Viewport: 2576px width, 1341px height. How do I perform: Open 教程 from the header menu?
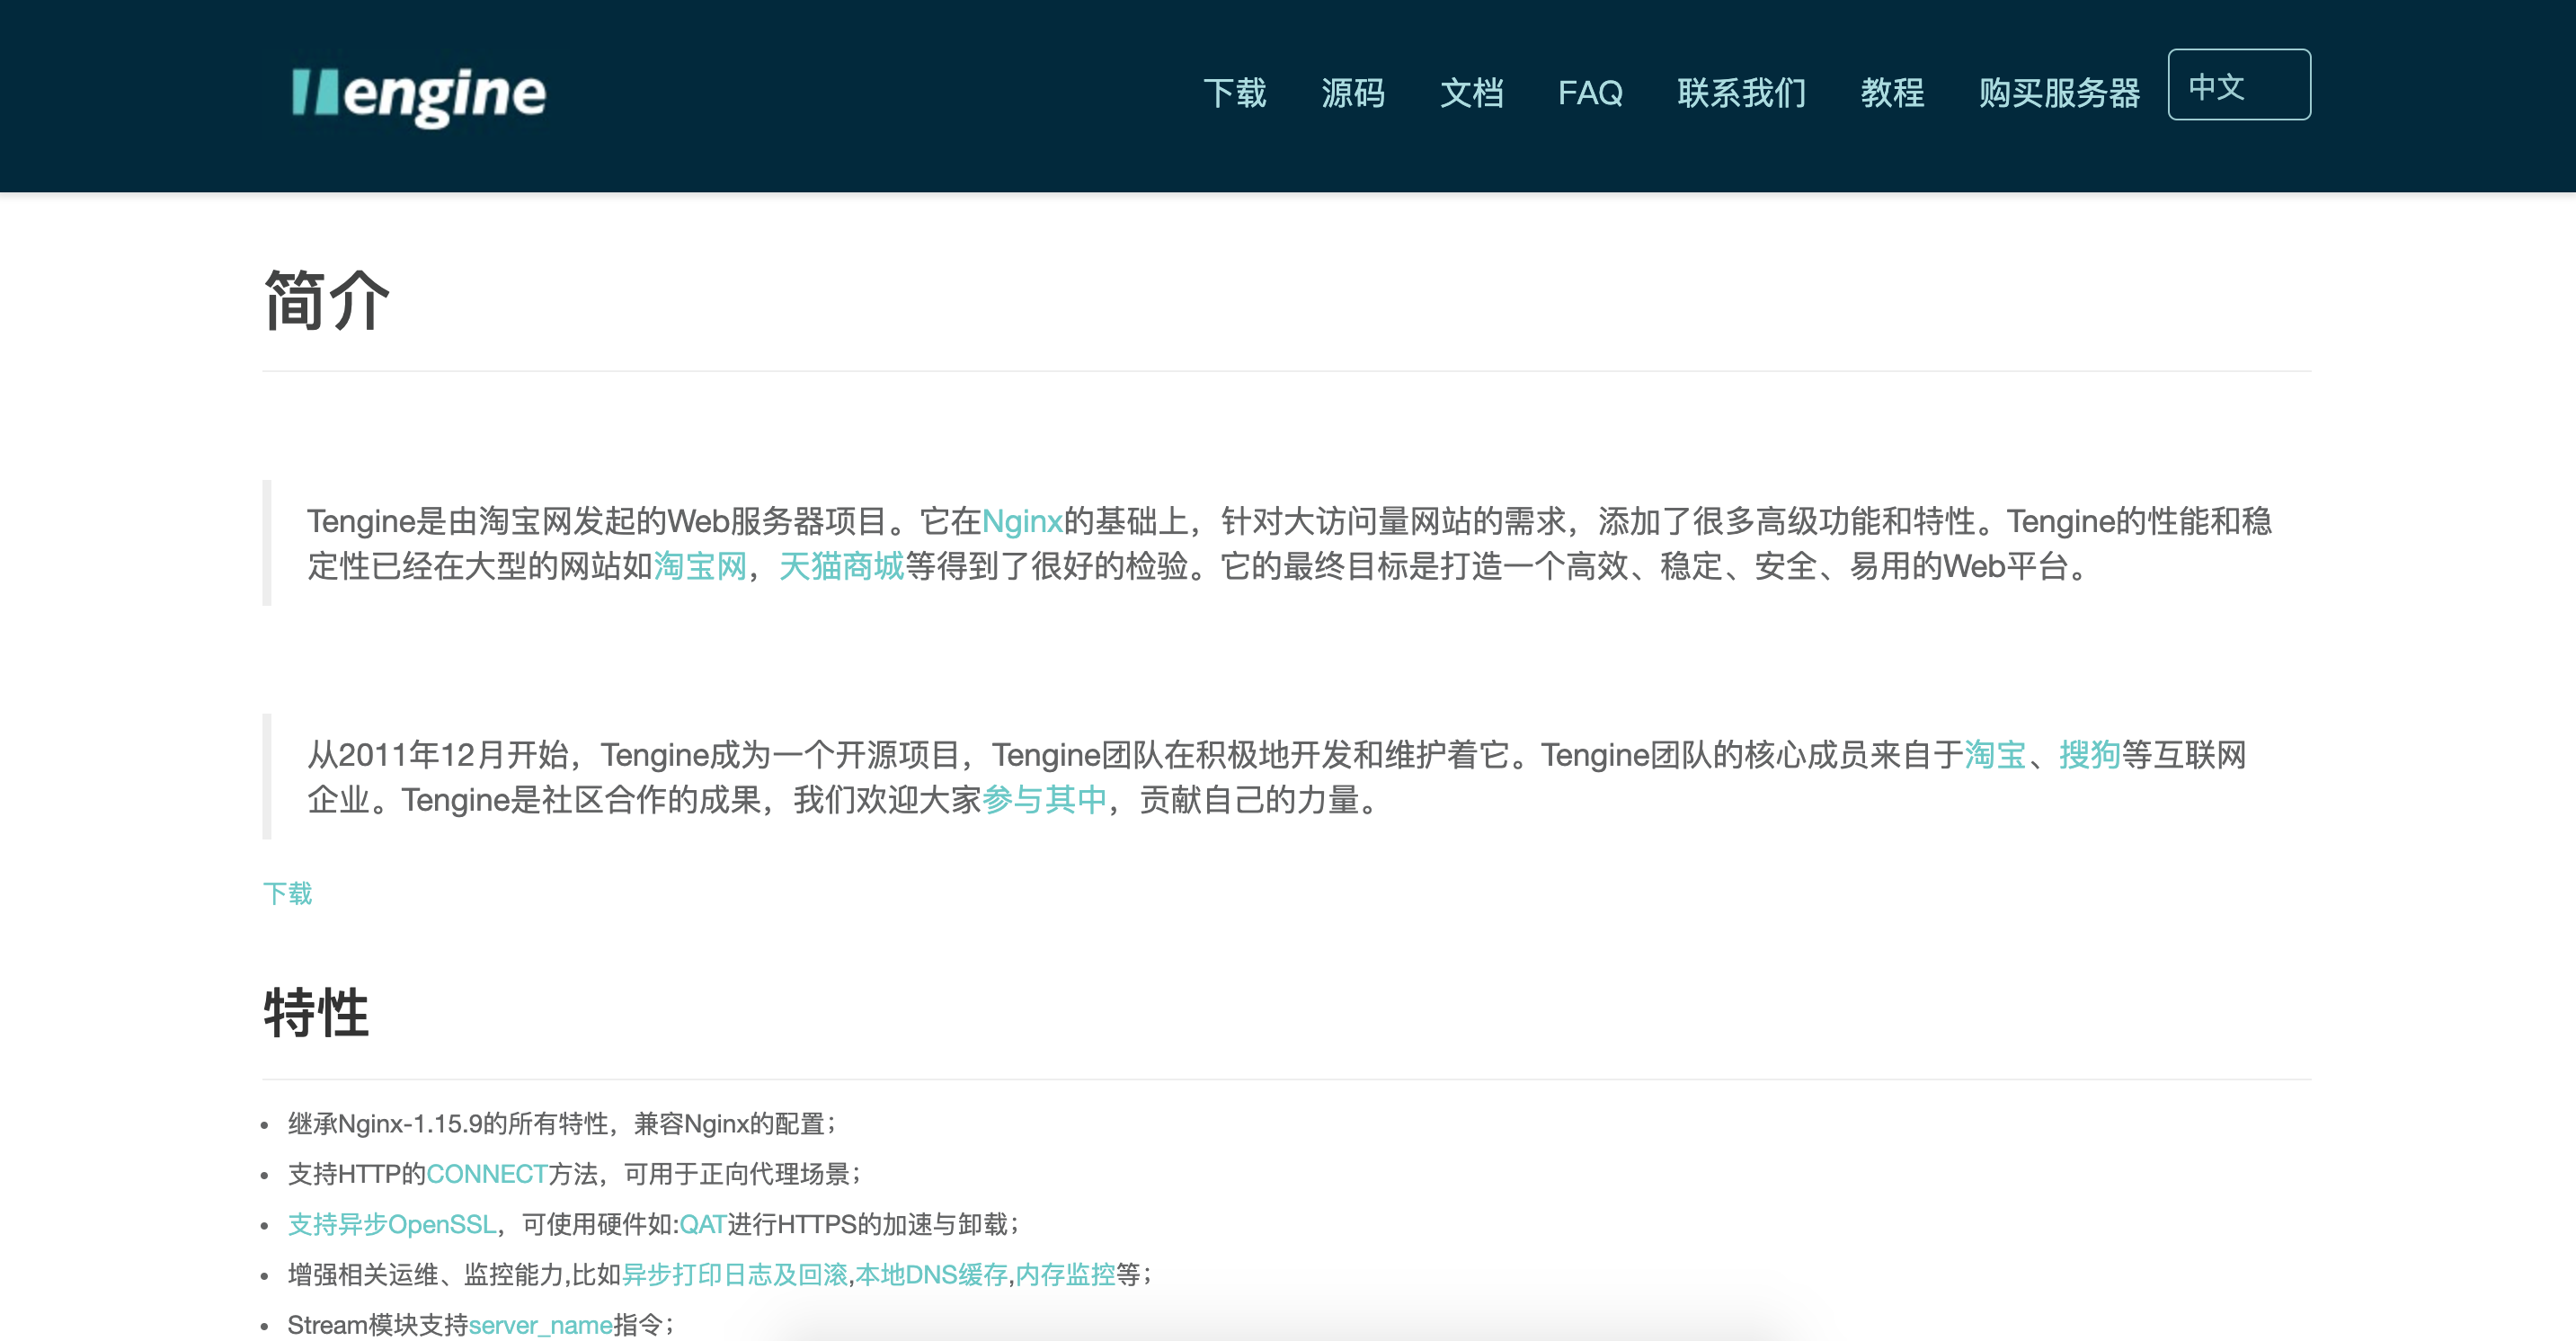pyautogui.click(x=1892, y=93)
